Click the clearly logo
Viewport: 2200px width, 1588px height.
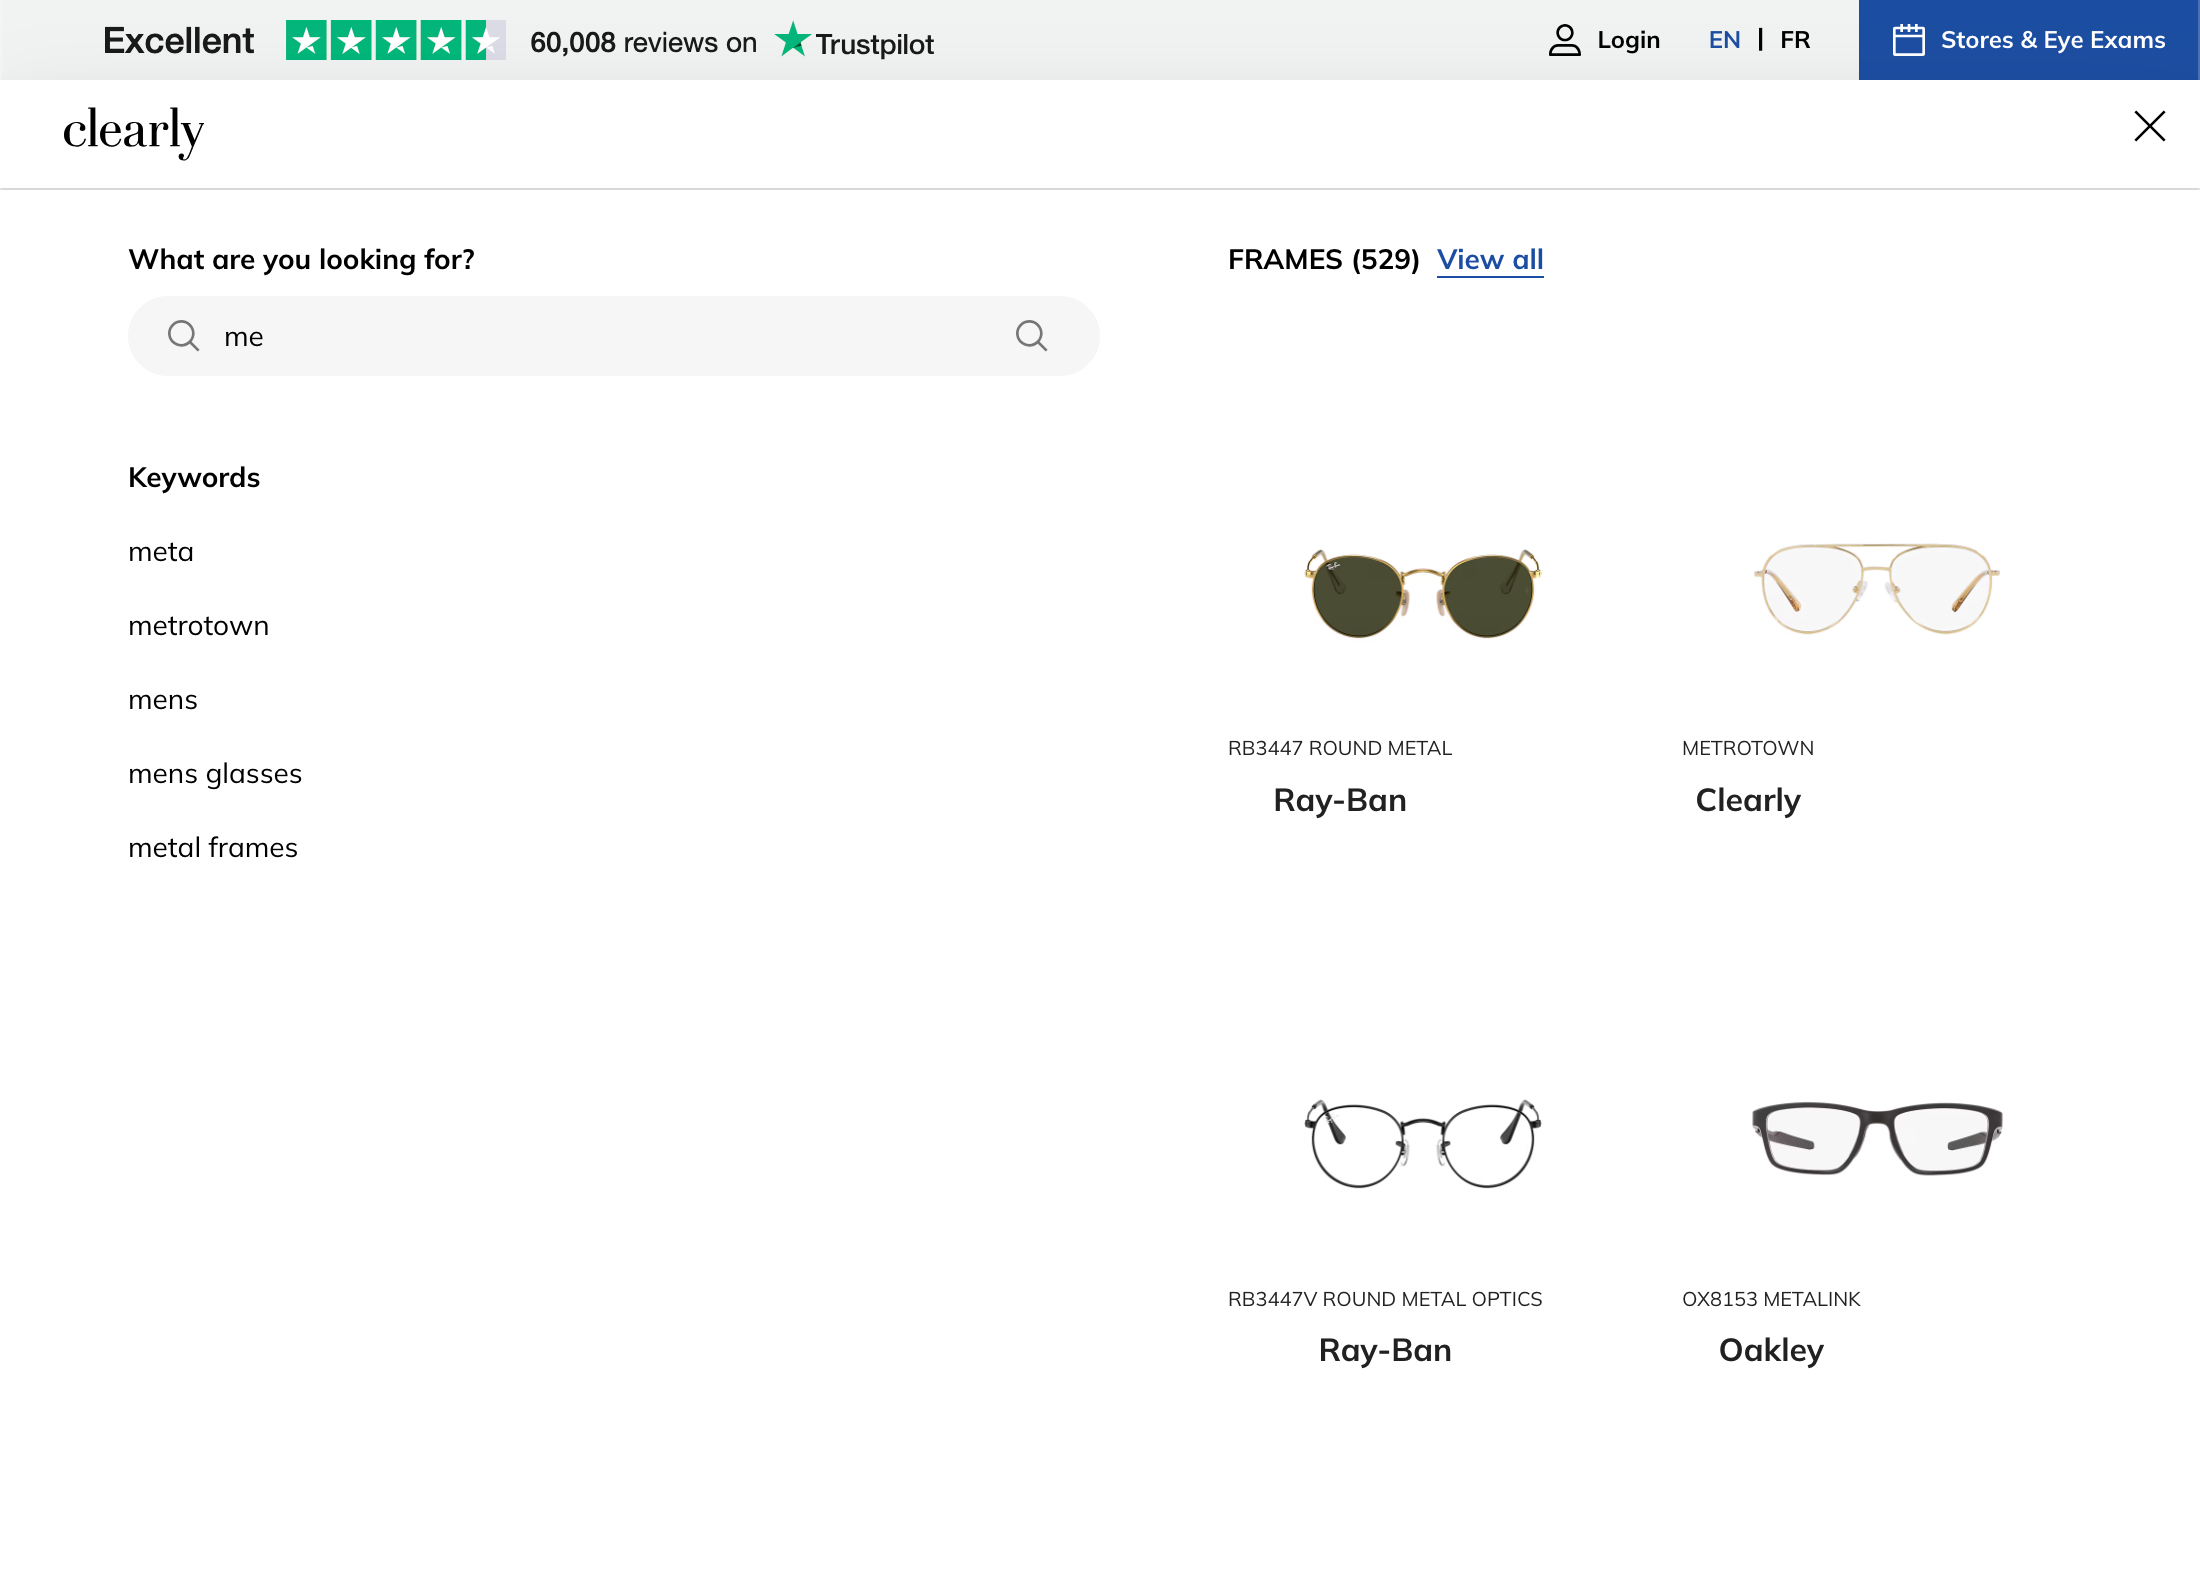[133, 130]
